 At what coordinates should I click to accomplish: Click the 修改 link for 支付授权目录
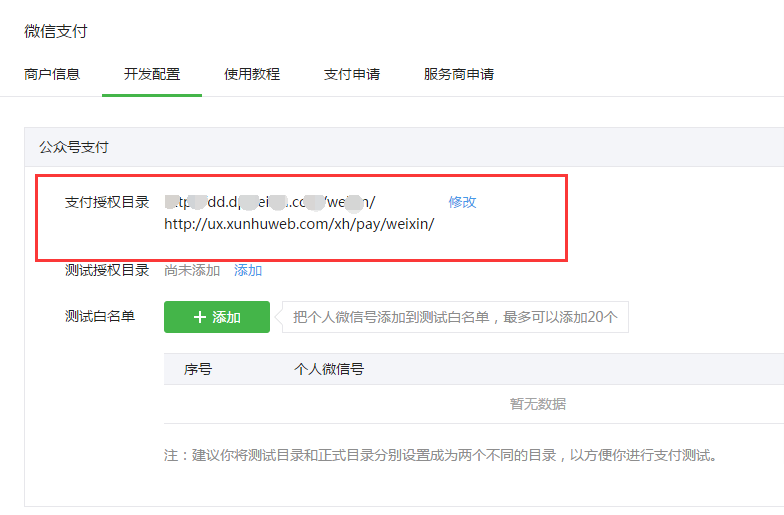[x=462, y=202]
